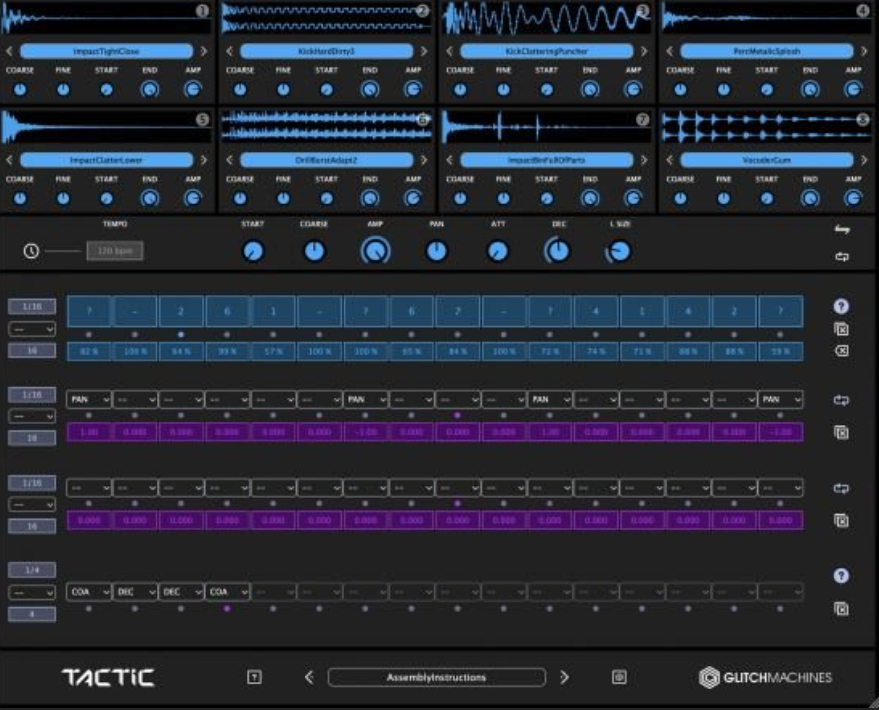Screen dimensions: 879x710
Task: Click the KickClatteringPuncher waveform display
Action: click(546, 18)
